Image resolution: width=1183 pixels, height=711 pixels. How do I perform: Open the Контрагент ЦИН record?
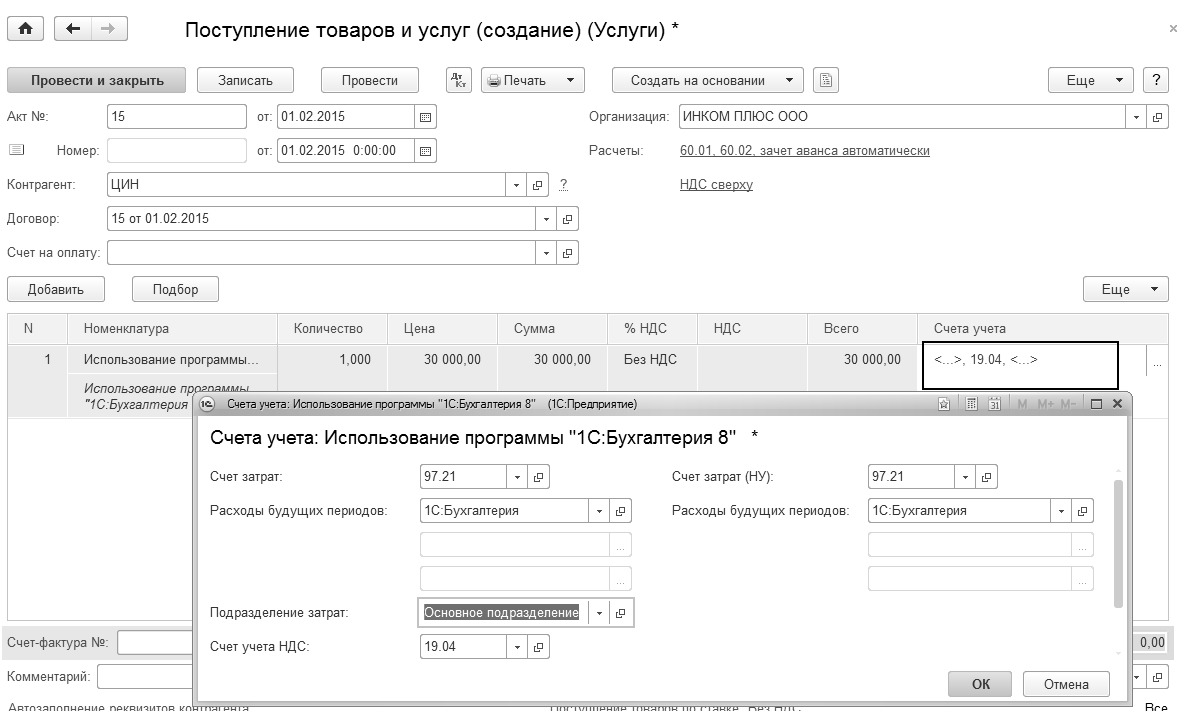[537, 185]
